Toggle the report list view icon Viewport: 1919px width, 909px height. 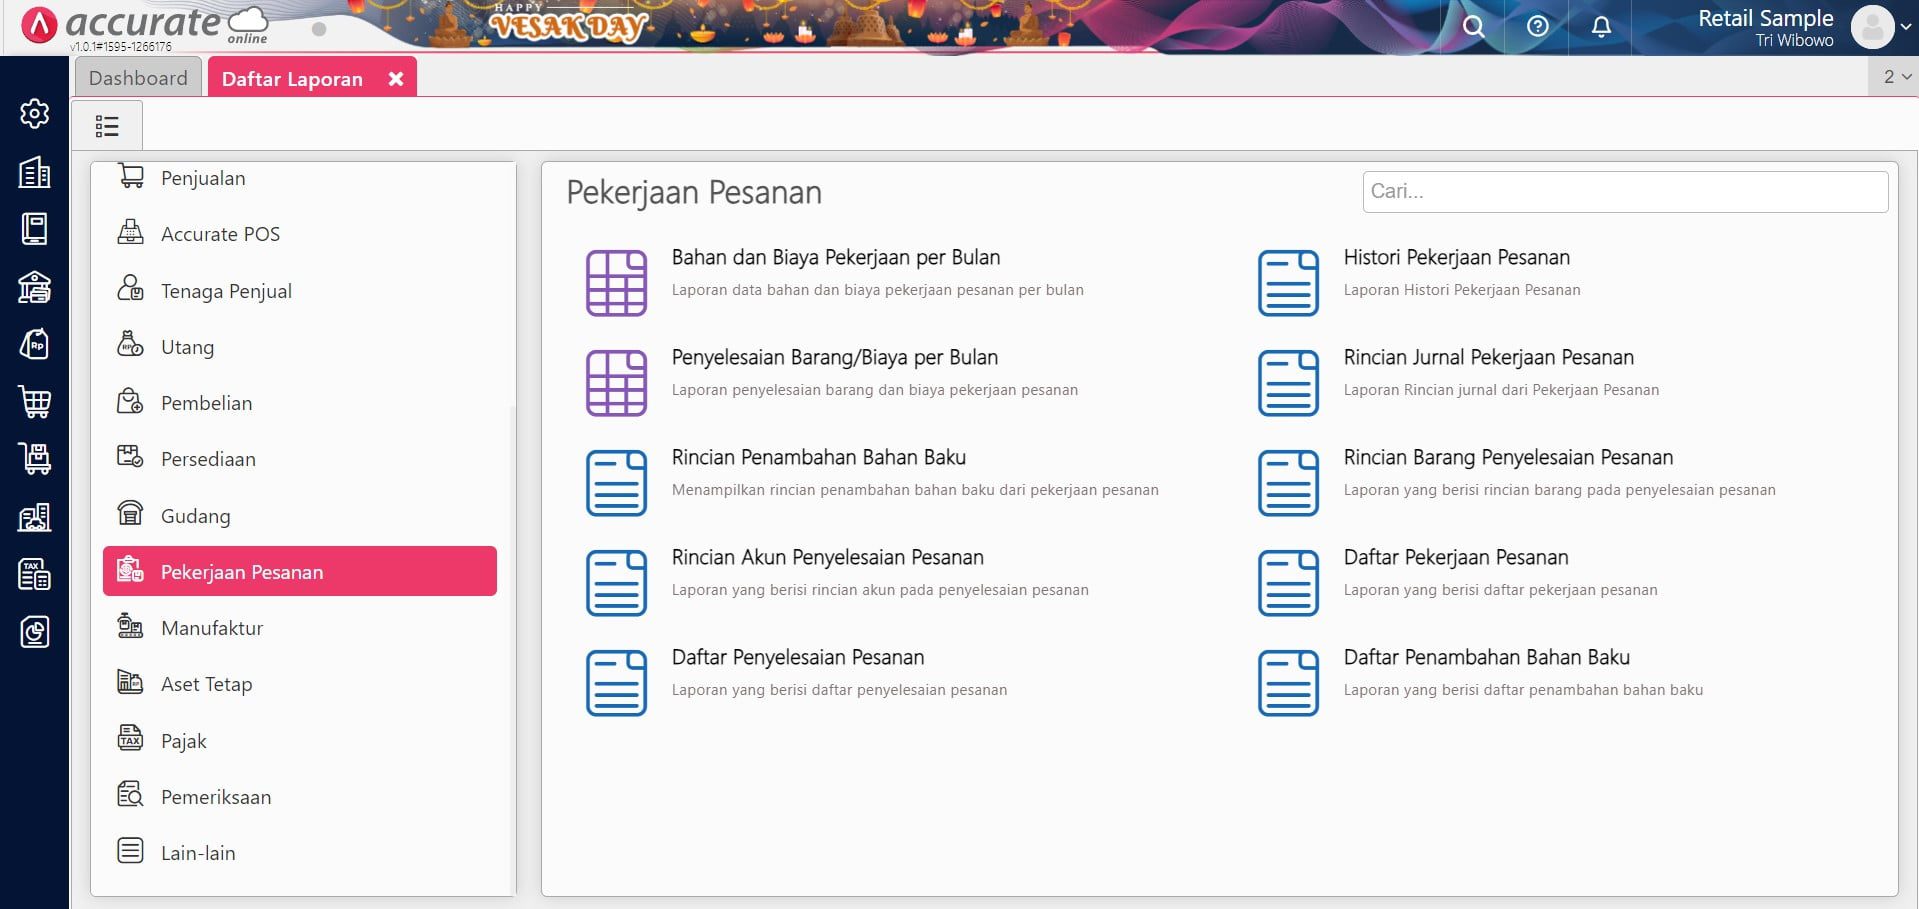pos(107,126)
